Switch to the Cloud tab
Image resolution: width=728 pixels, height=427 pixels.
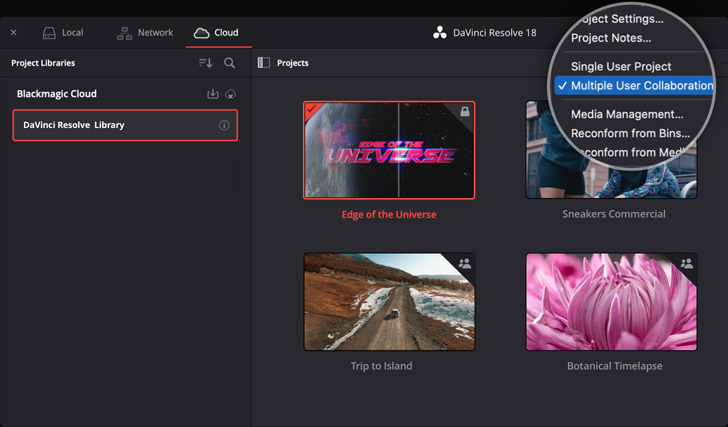click(216, 33)
